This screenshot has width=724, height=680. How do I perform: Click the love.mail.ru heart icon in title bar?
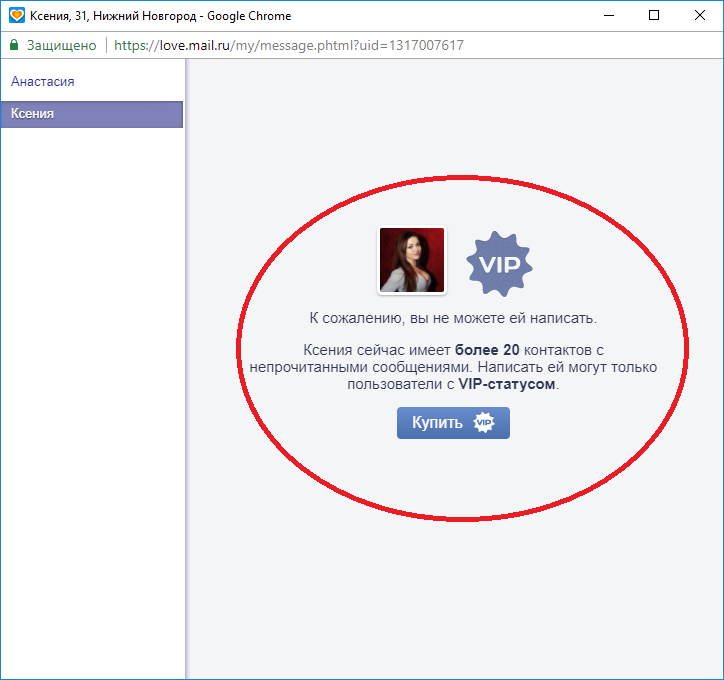[x=16, y=15]
